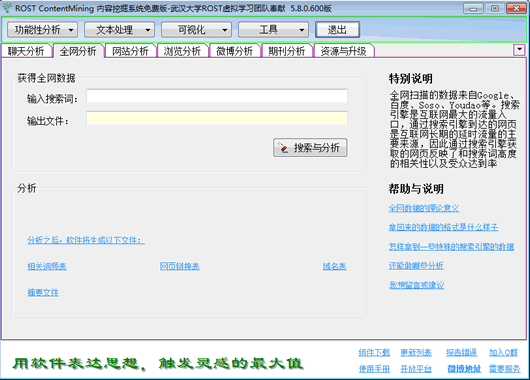The height and width of the screenshot is (380, 530).
Task: Open the 摘要文件 link
Action: point(43,292)
